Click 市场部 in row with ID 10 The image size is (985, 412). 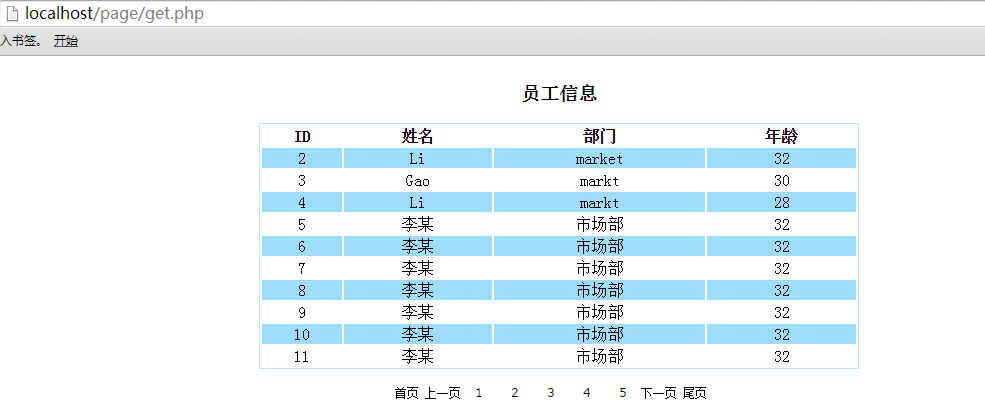coord(599,334)
